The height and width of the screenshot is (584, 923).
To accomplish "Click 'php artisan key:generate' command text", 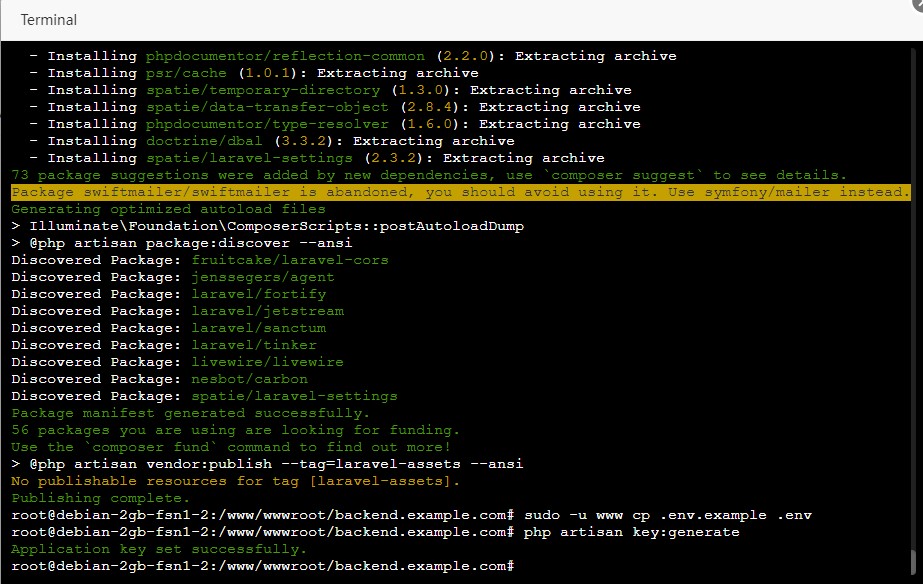I will [x=631, y=532].
